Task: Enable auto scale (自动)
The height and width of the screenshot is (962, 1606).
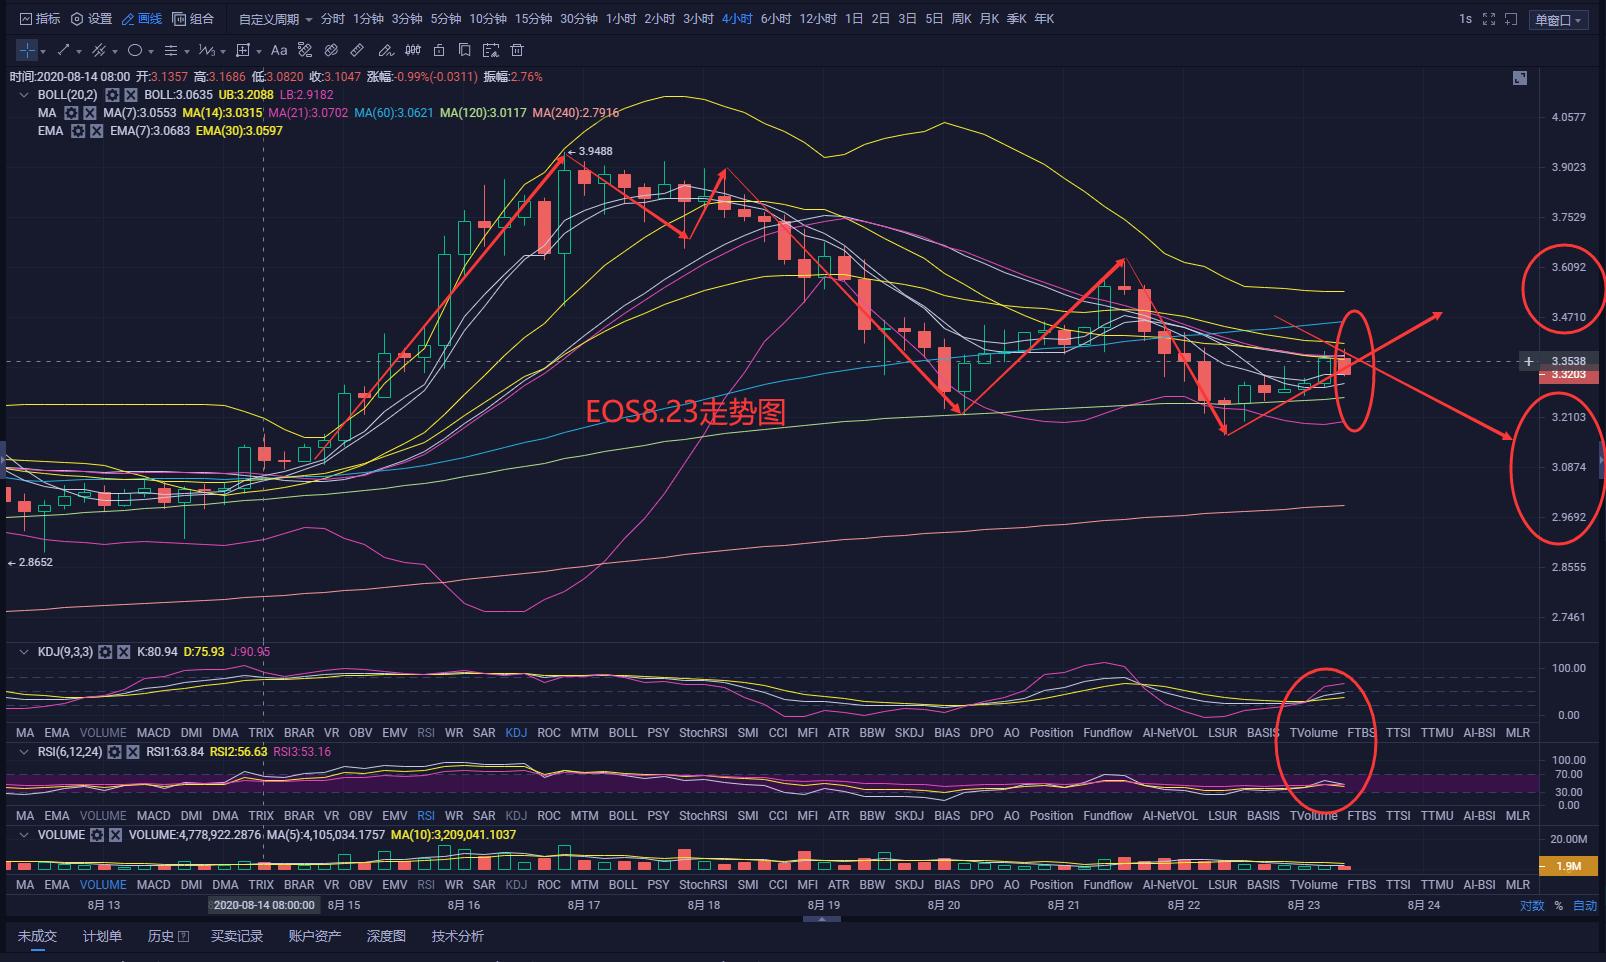Action: click(x=1585, y=906)
